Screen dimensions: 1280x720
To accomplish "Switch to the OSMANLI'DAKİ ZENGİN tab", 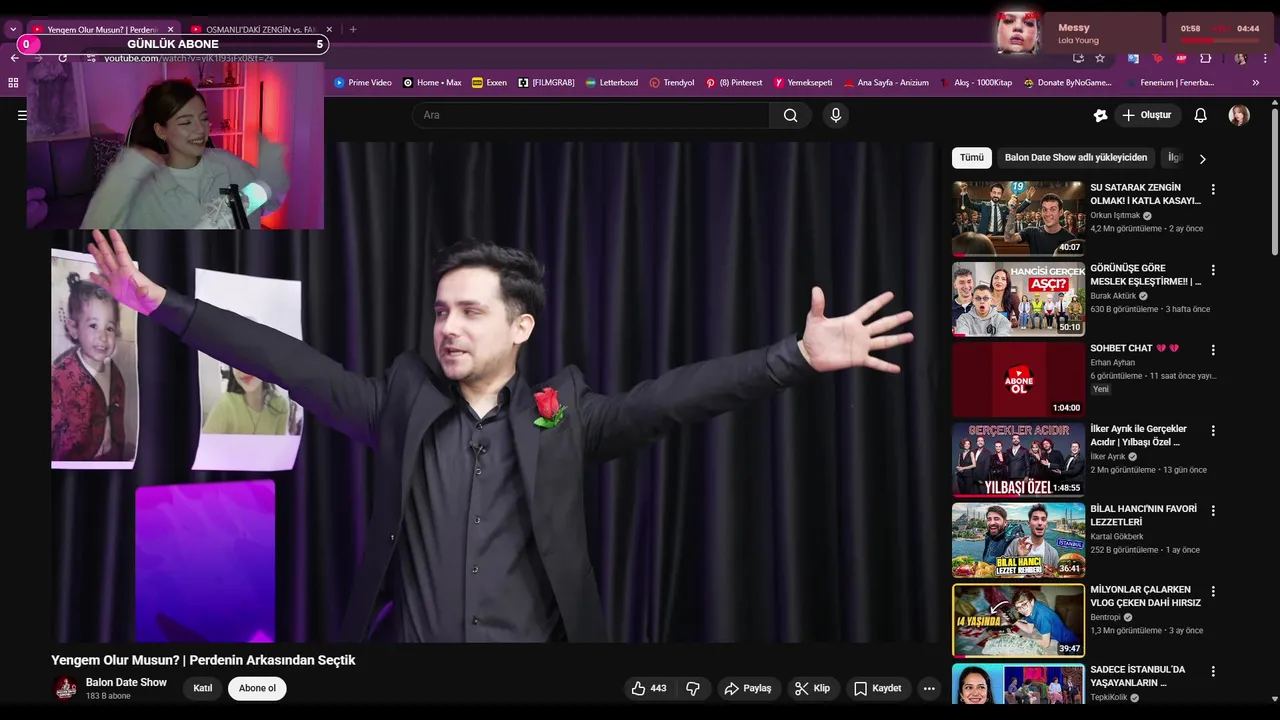I will coord(260,30).
